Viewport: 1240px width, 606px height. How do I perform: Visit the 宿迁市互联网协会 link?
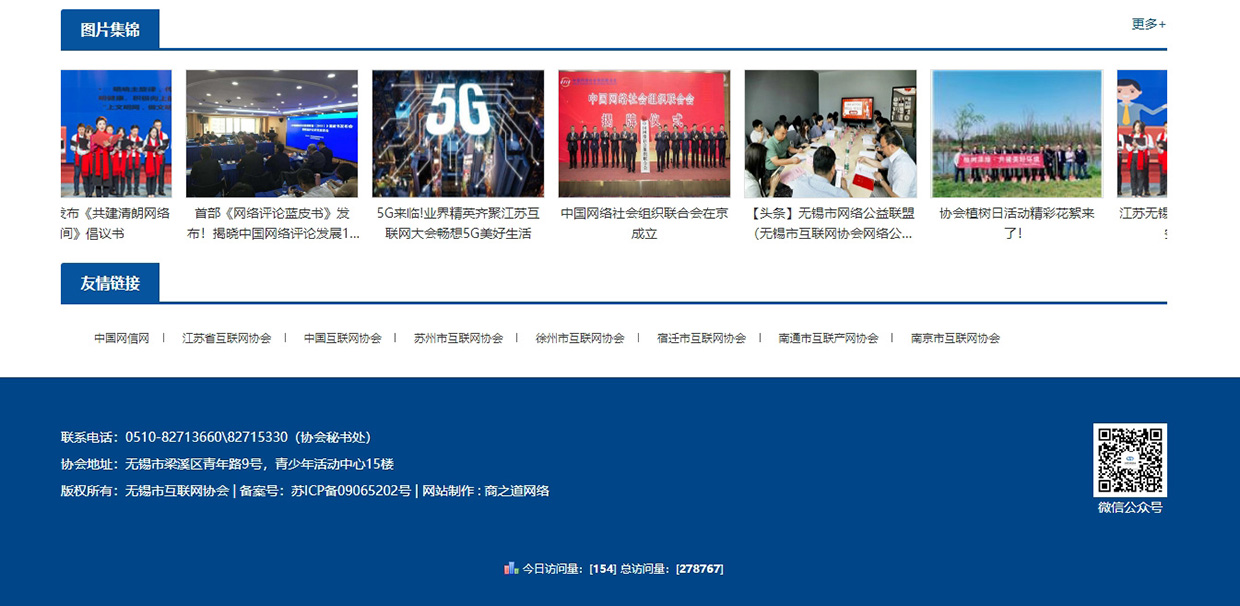coord(701,338)
